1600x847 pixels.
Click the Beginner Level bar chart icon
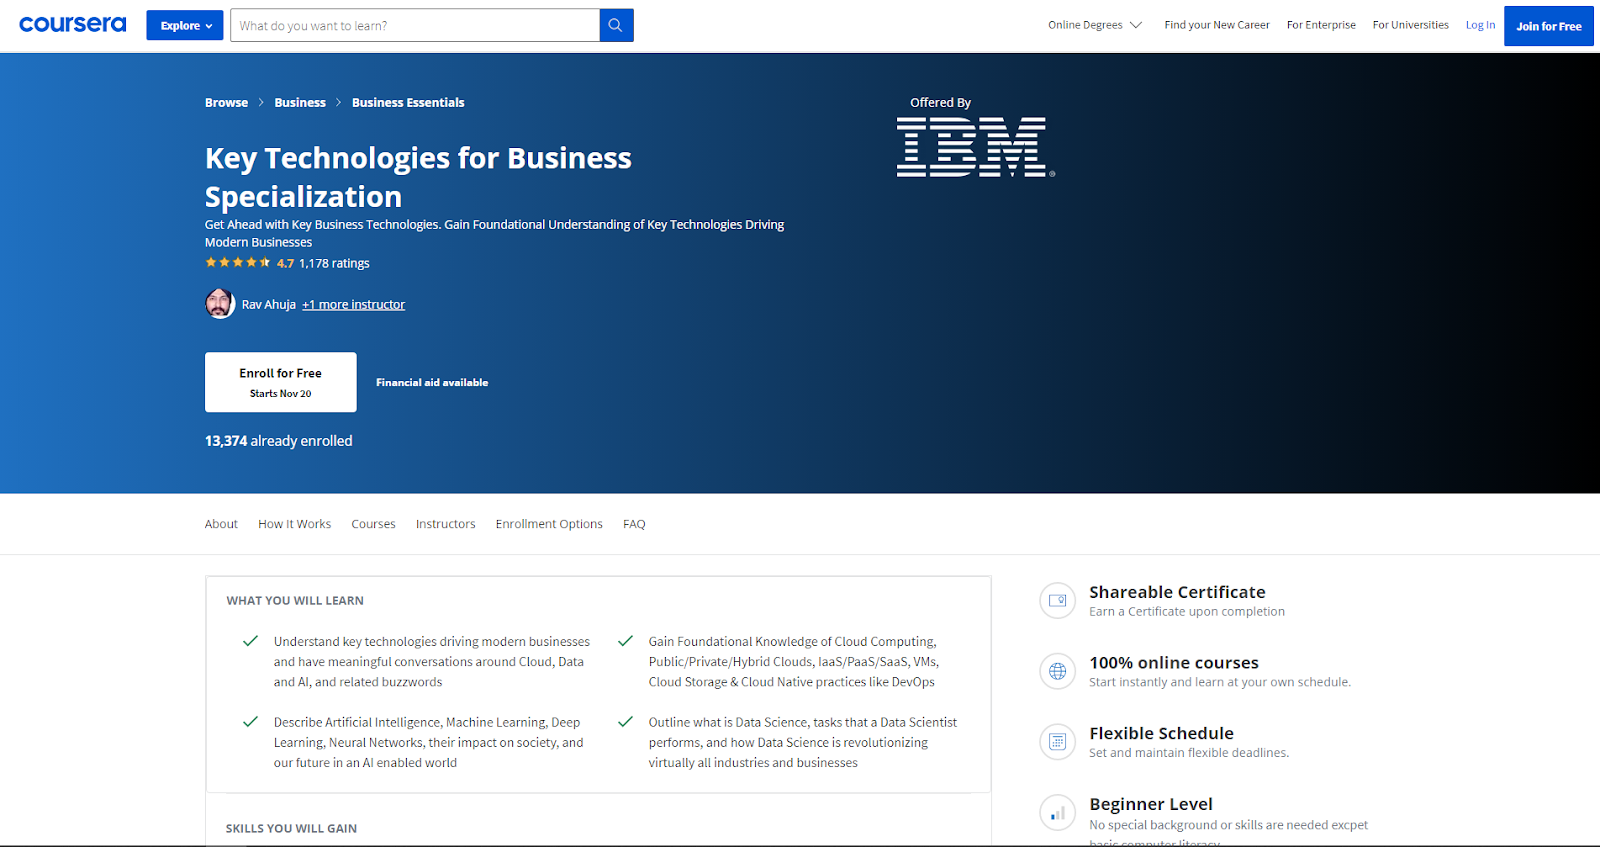click(x=1057, y=813)
